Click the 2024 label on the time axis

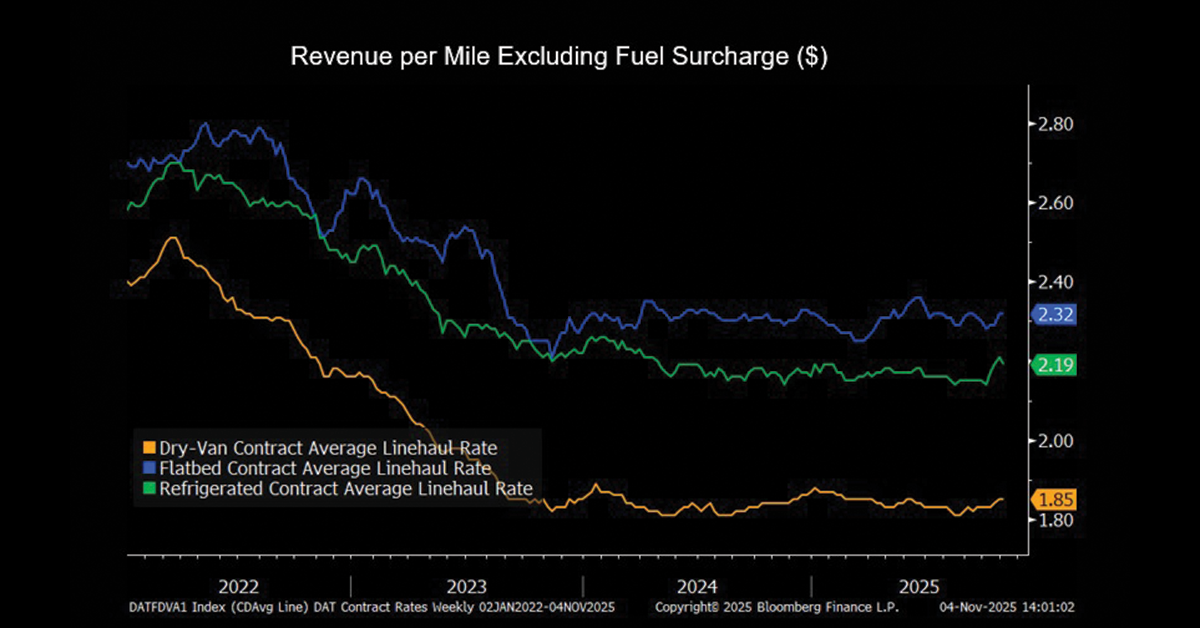pos(696,585)
